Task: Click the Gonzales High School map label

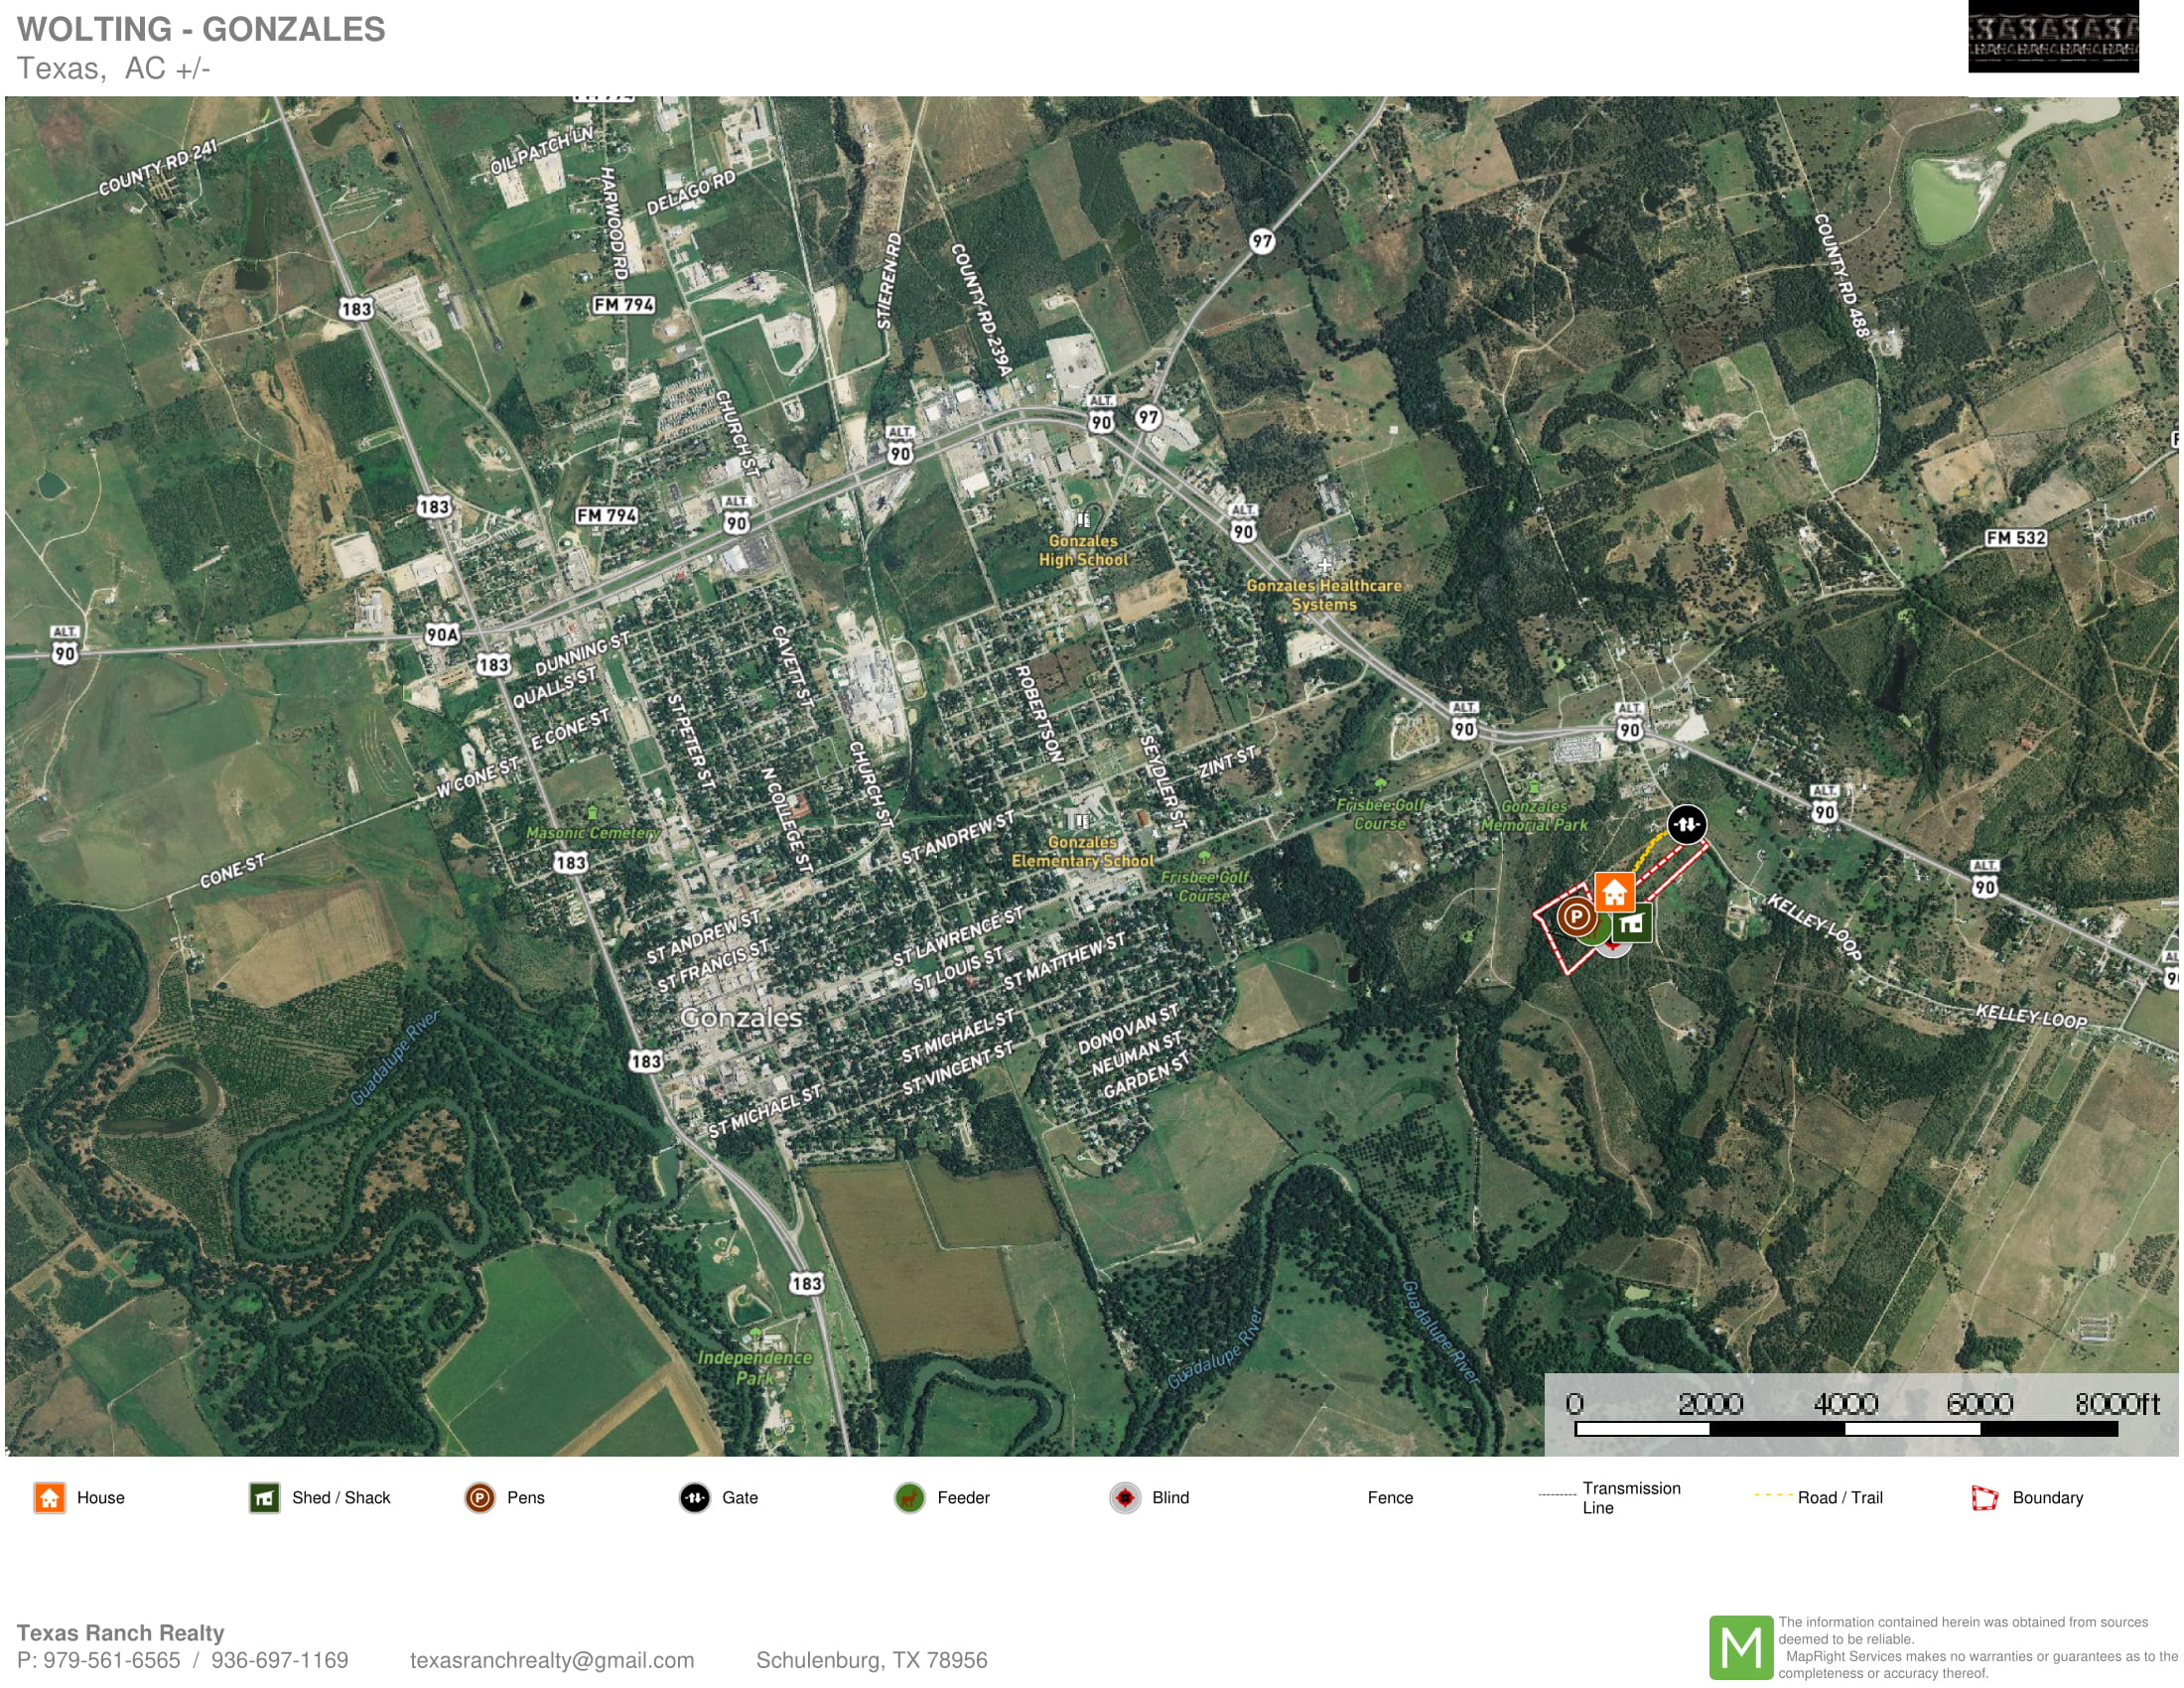Action: point(1083,550)
